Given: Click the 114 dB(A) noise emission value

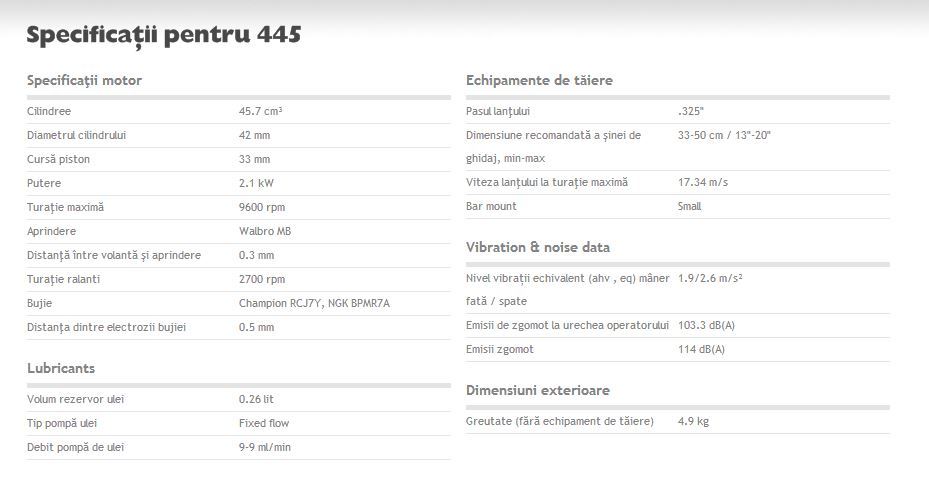Looking at the screenshot, I should point(701,349).
